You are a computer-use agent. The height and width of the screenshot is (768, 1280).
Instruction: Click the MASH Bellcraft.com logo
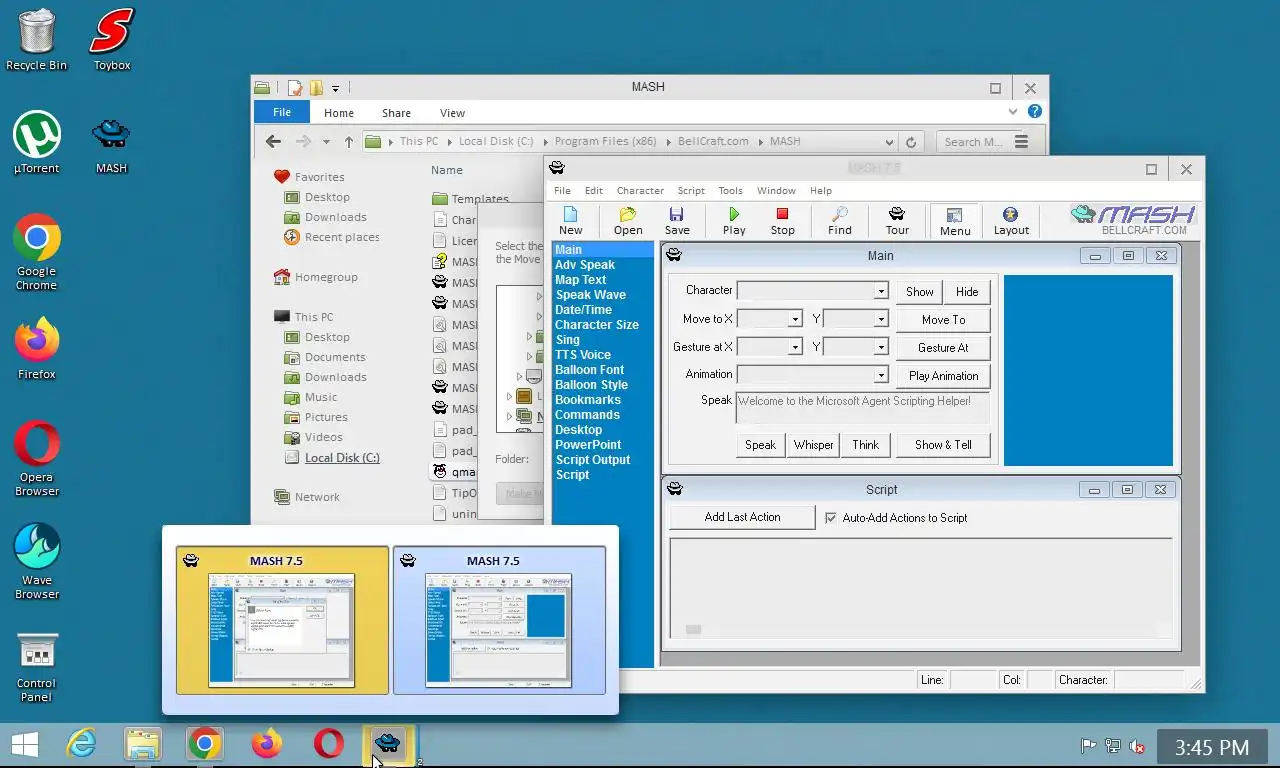click(x=1133, y=220)
